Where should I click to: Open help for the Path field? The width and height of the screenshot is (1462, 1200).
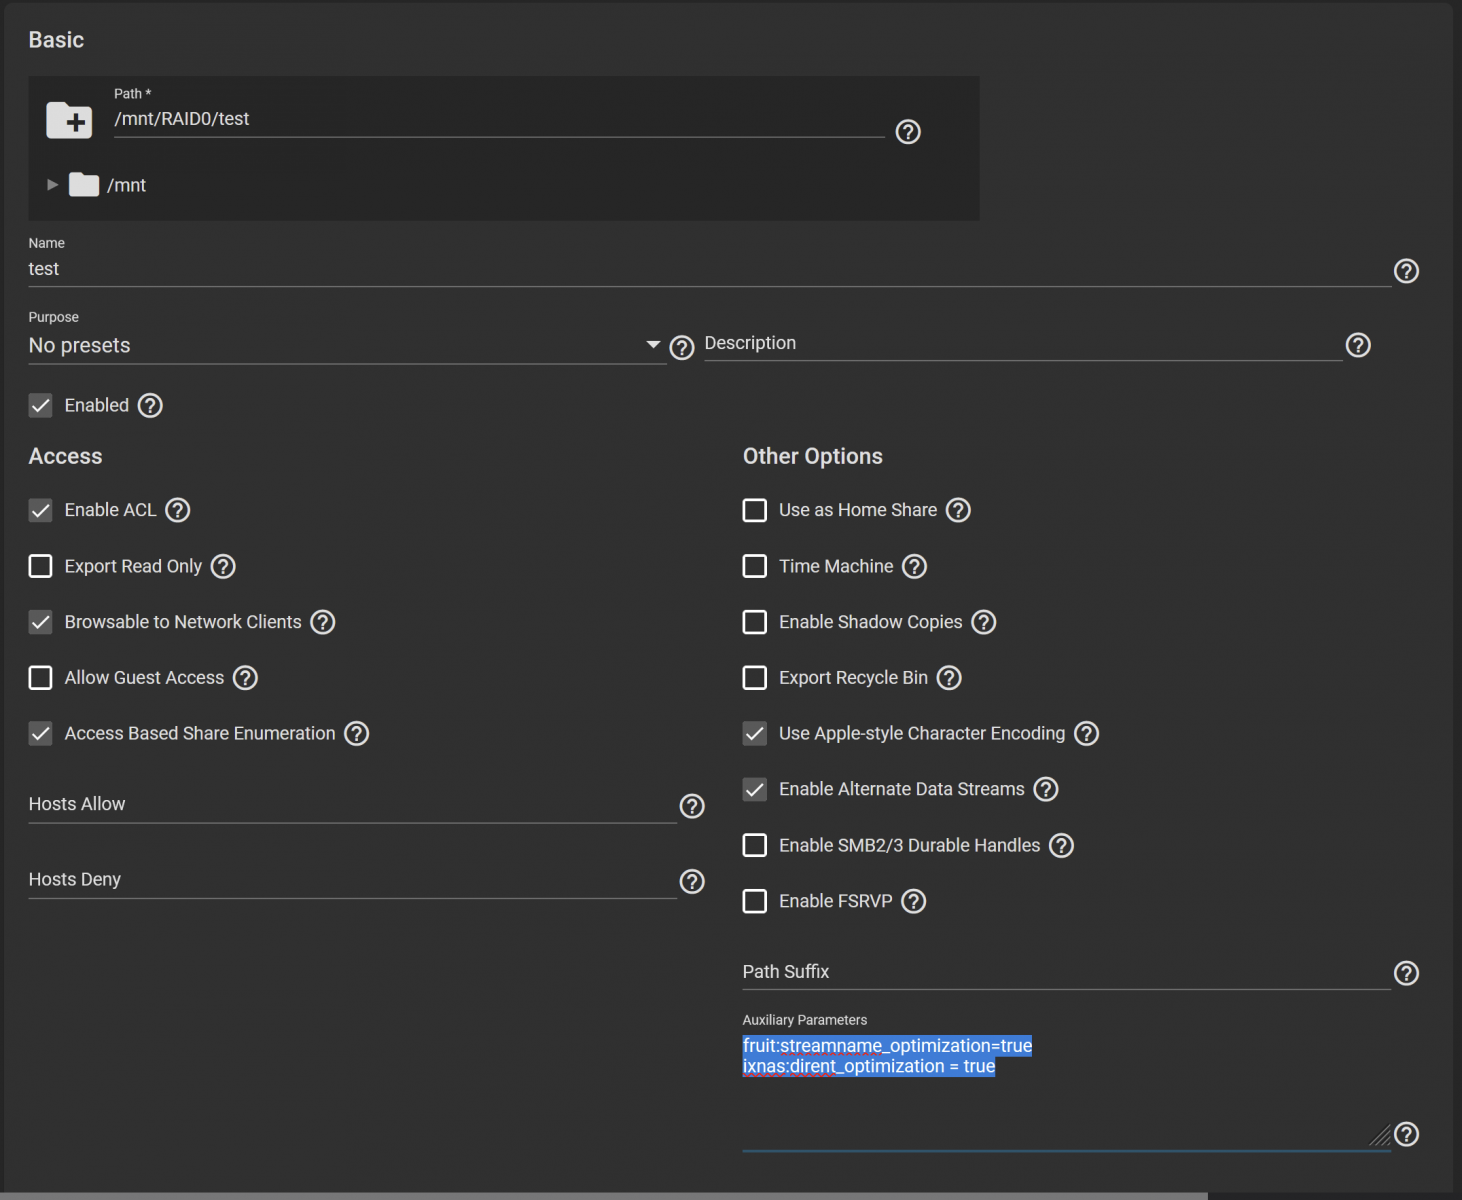click(907, 132)
